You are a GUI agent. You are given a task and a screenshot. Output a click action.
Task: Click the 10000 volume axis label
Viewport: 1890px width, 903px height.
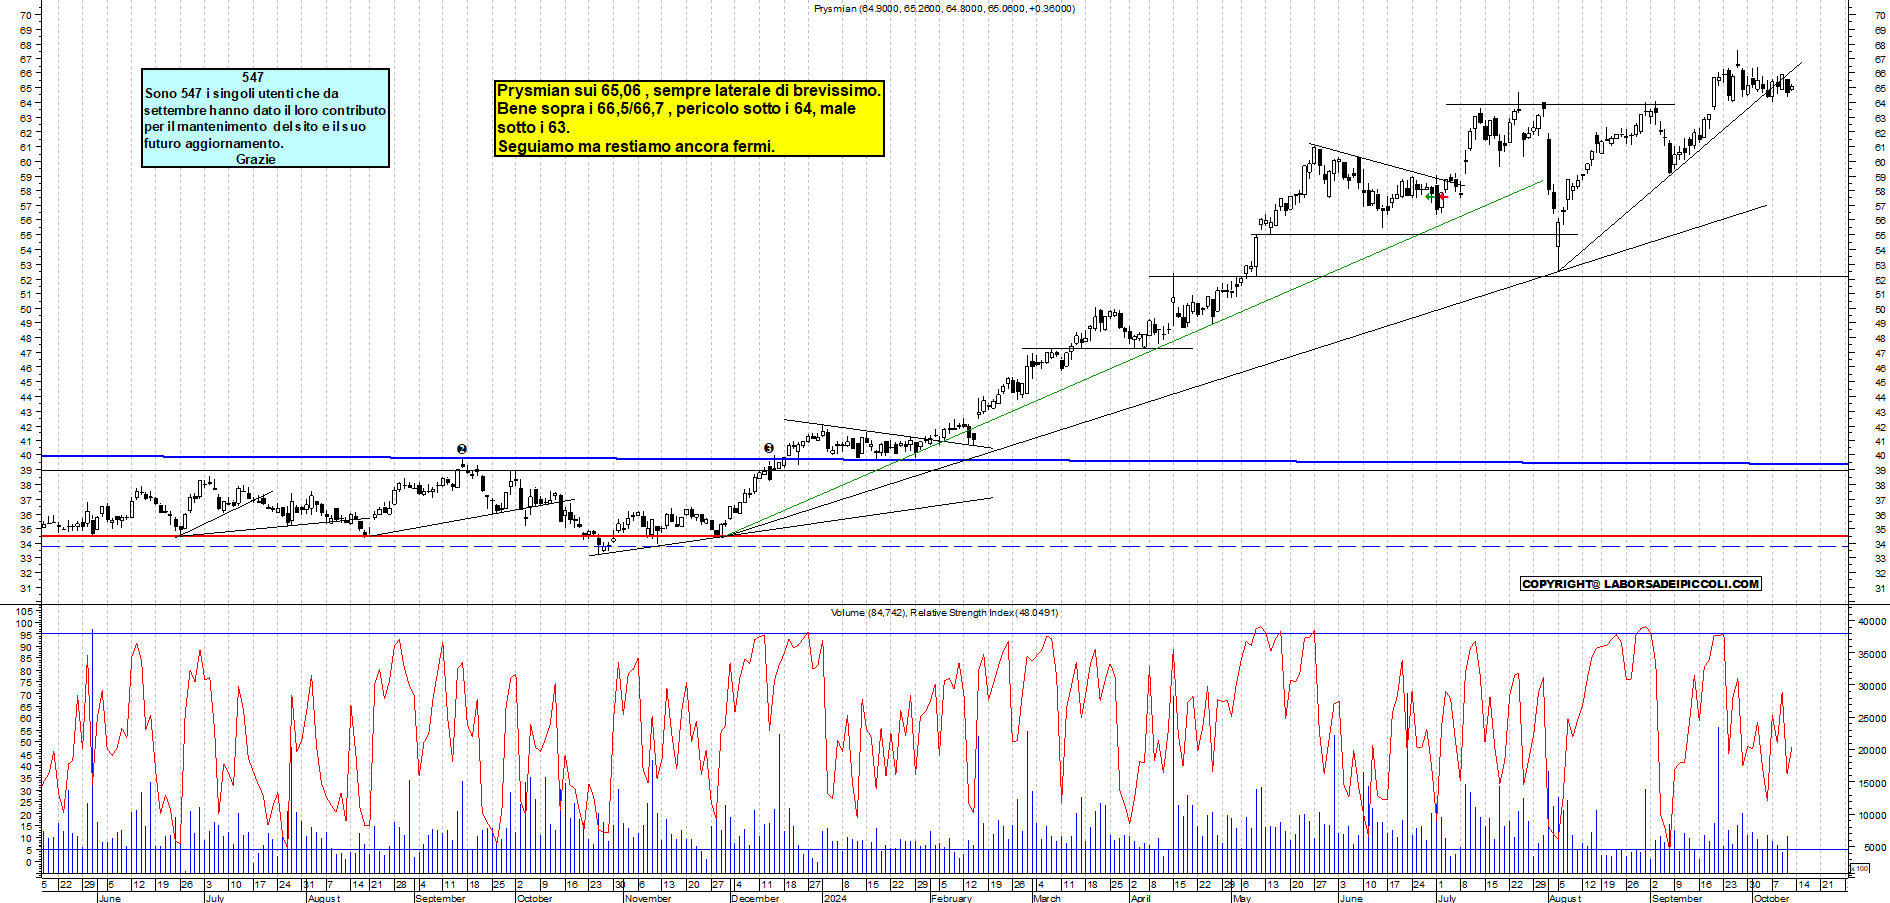1871,816
